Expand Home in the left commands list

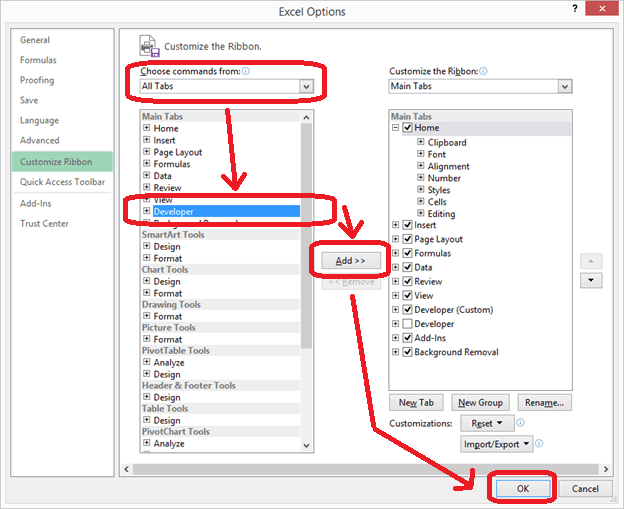[146, 128]
